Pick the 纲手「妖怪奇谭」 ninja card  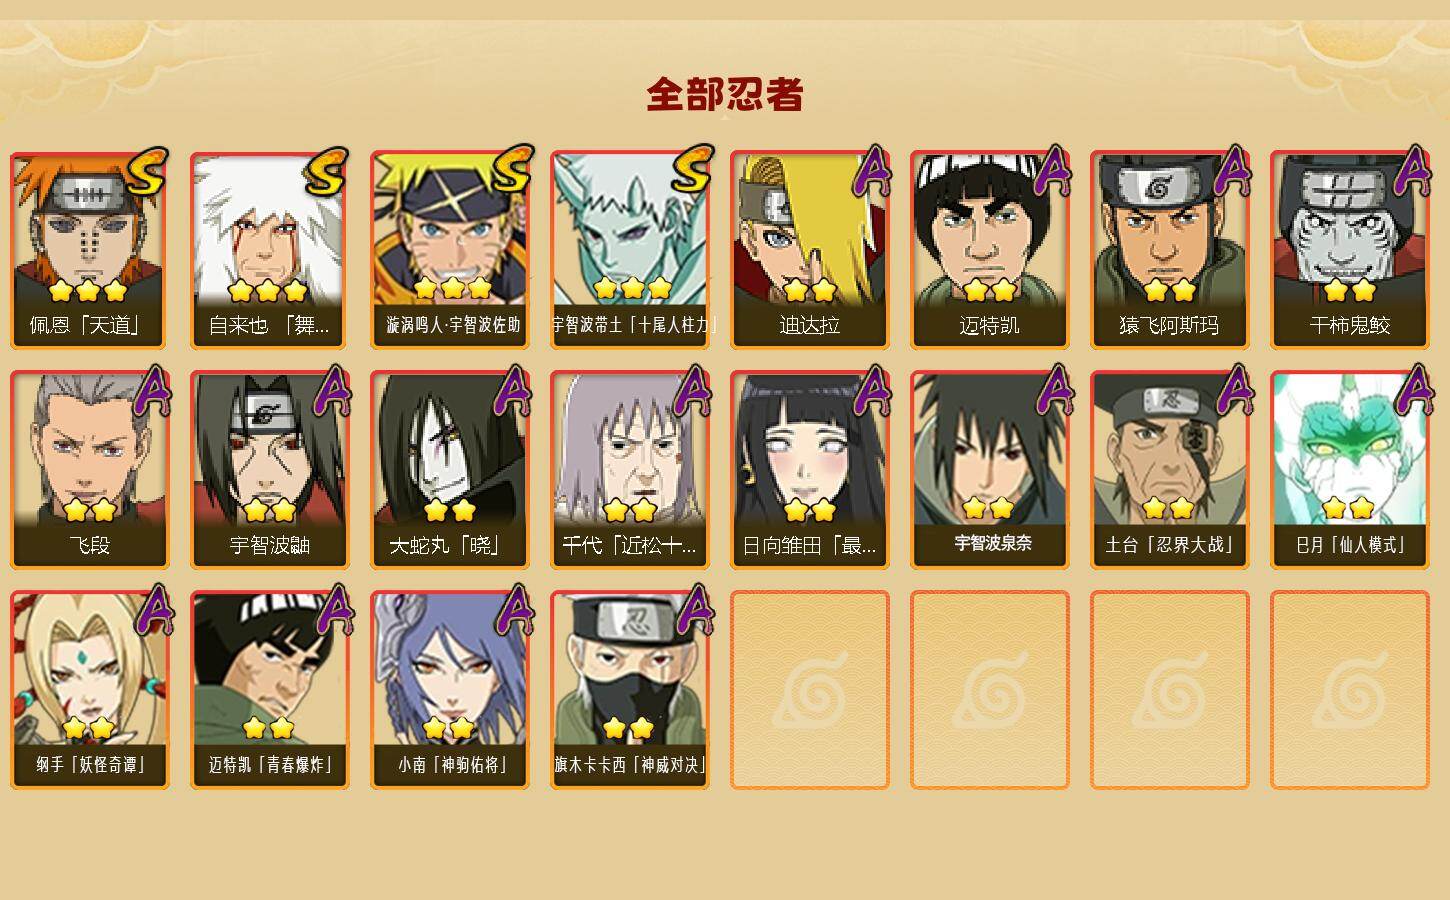coord(90,690)
